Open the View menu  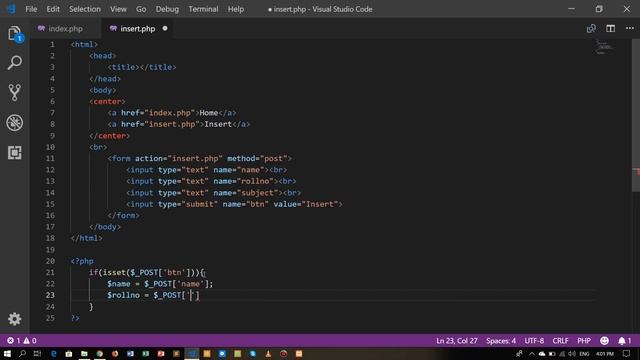tap(118, 9)
